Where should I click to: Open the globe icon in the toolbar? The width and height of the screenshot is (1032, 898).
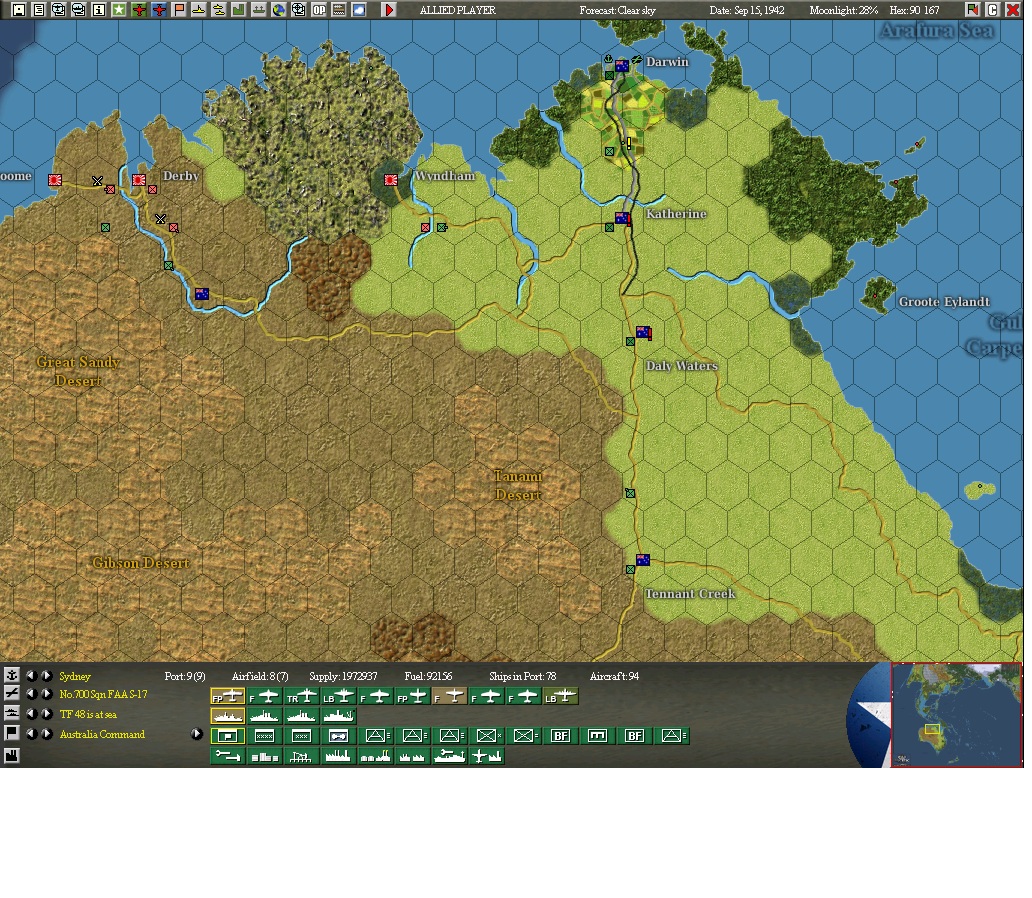click(x=278, y=10)
